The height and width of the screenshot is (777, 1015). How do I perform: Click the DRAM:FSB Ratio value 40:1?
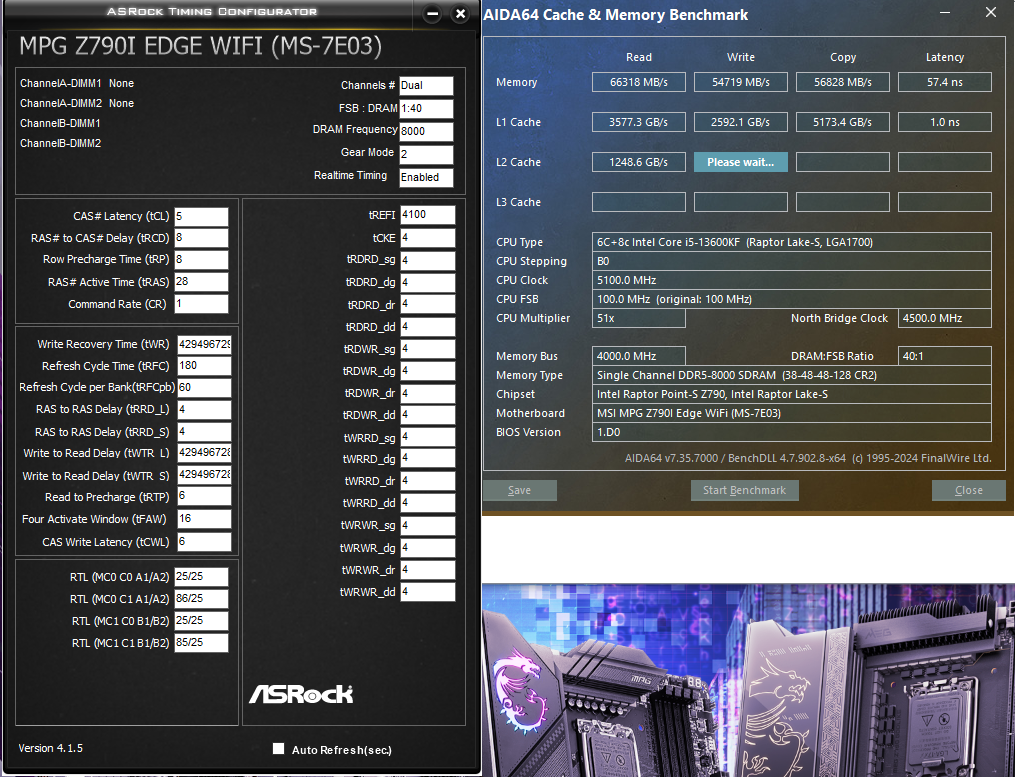(944, 356)
